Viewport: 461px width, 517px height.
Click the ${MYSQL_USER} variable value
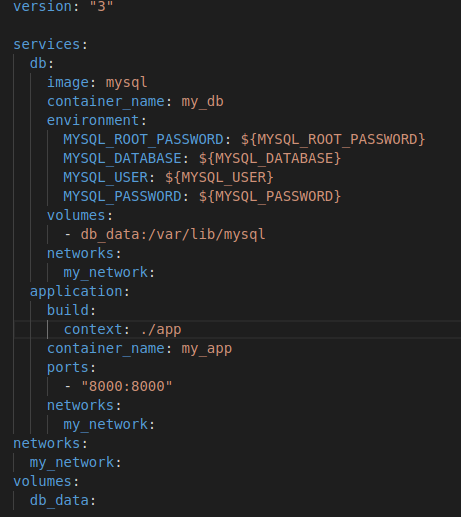(219, 177)
